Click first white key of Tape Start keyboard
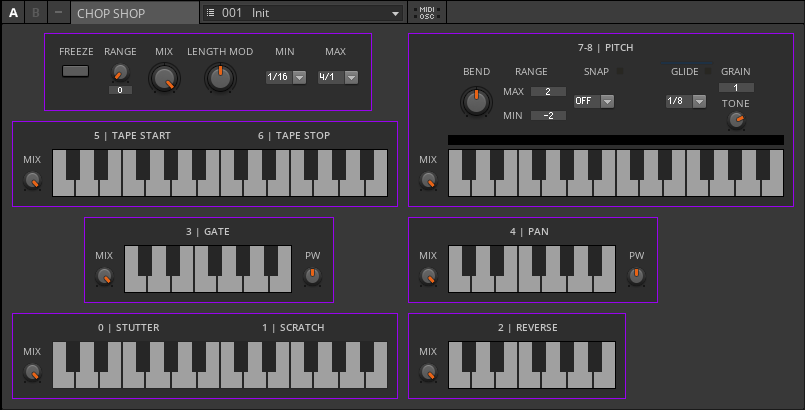 click(x=64, y=187)
